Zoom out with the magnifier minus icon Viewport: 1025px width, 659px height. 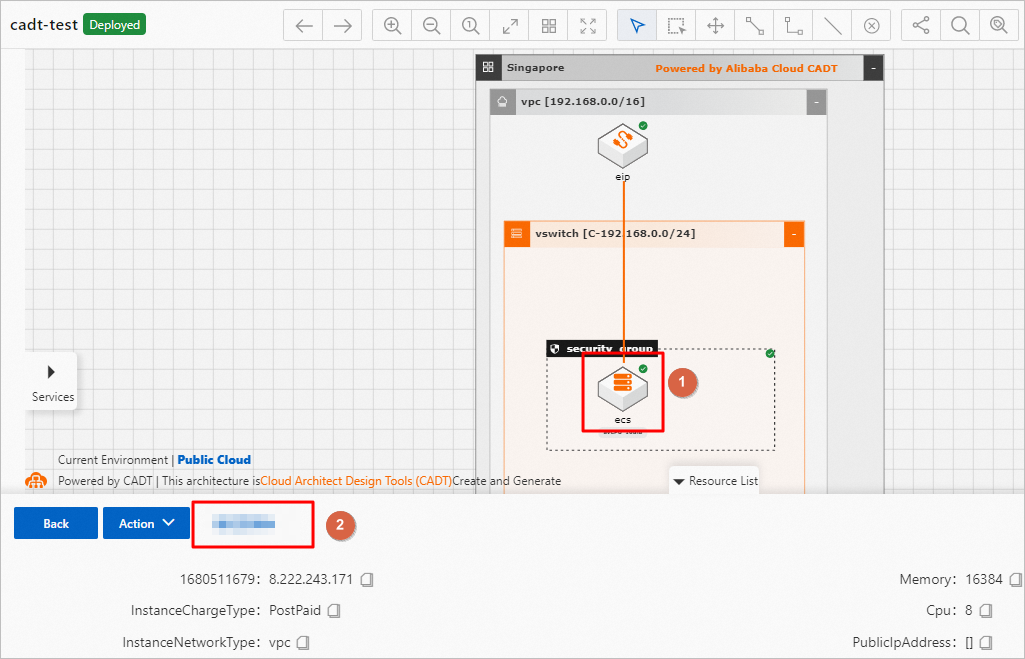coord(431,25)
